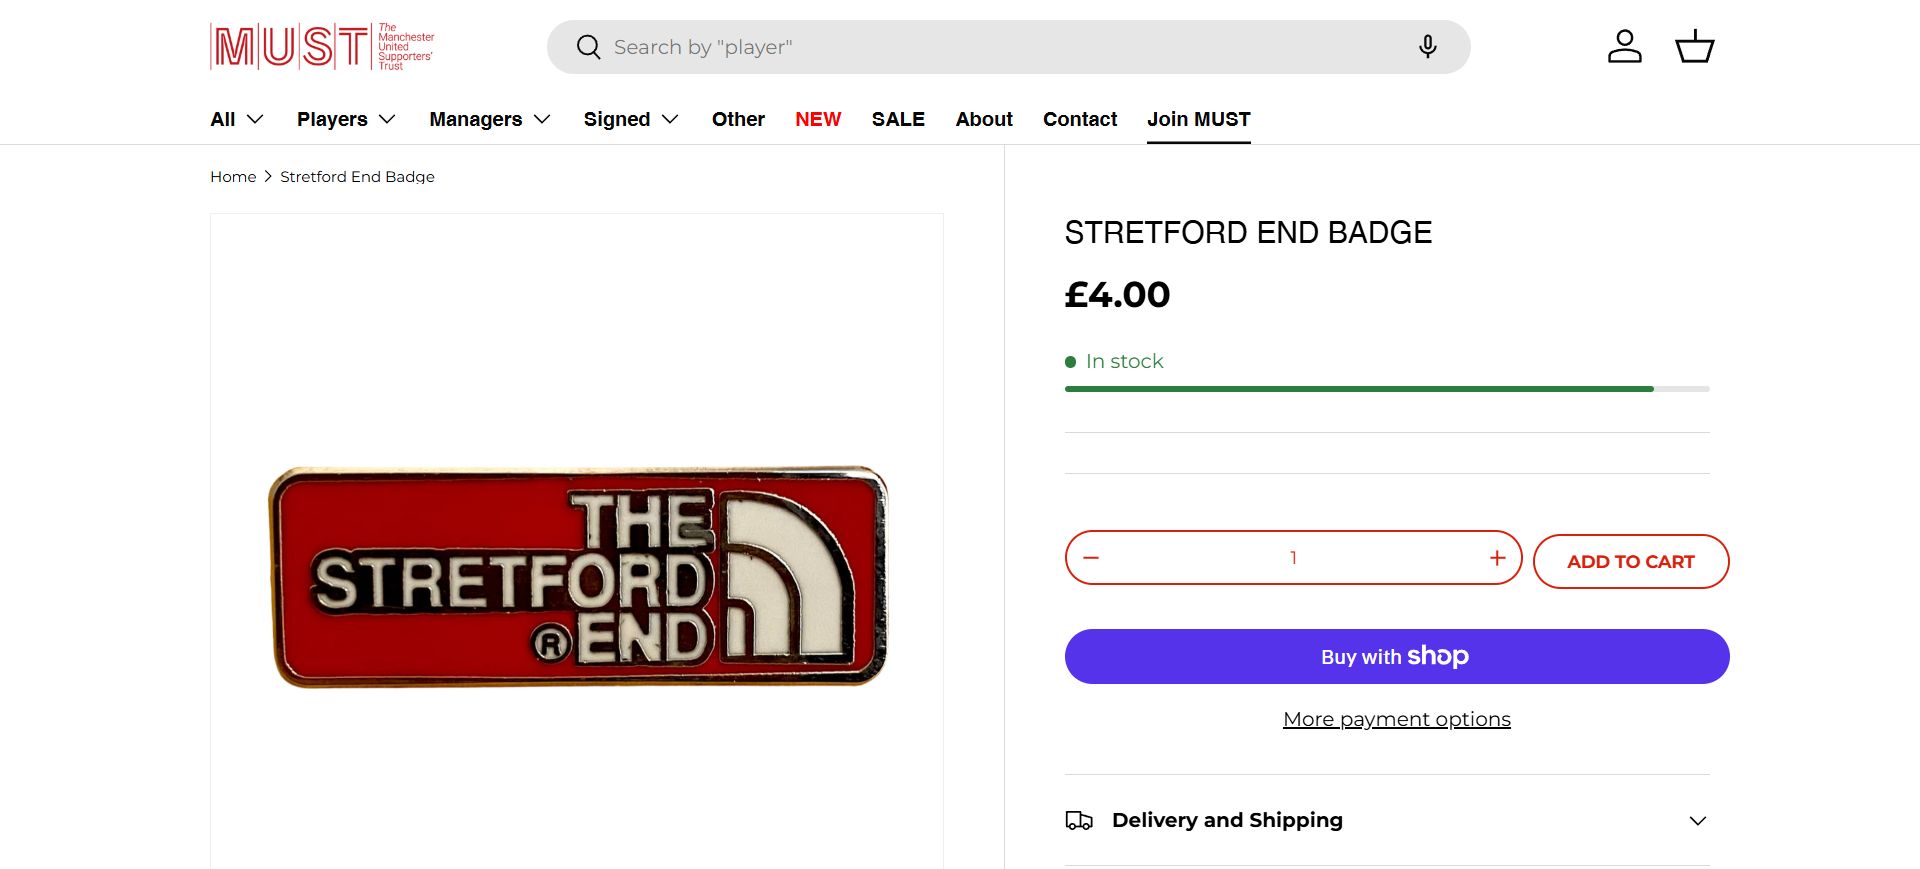
Task: Decrease quantity with the minus icon
Action: tap(1091, 558)
